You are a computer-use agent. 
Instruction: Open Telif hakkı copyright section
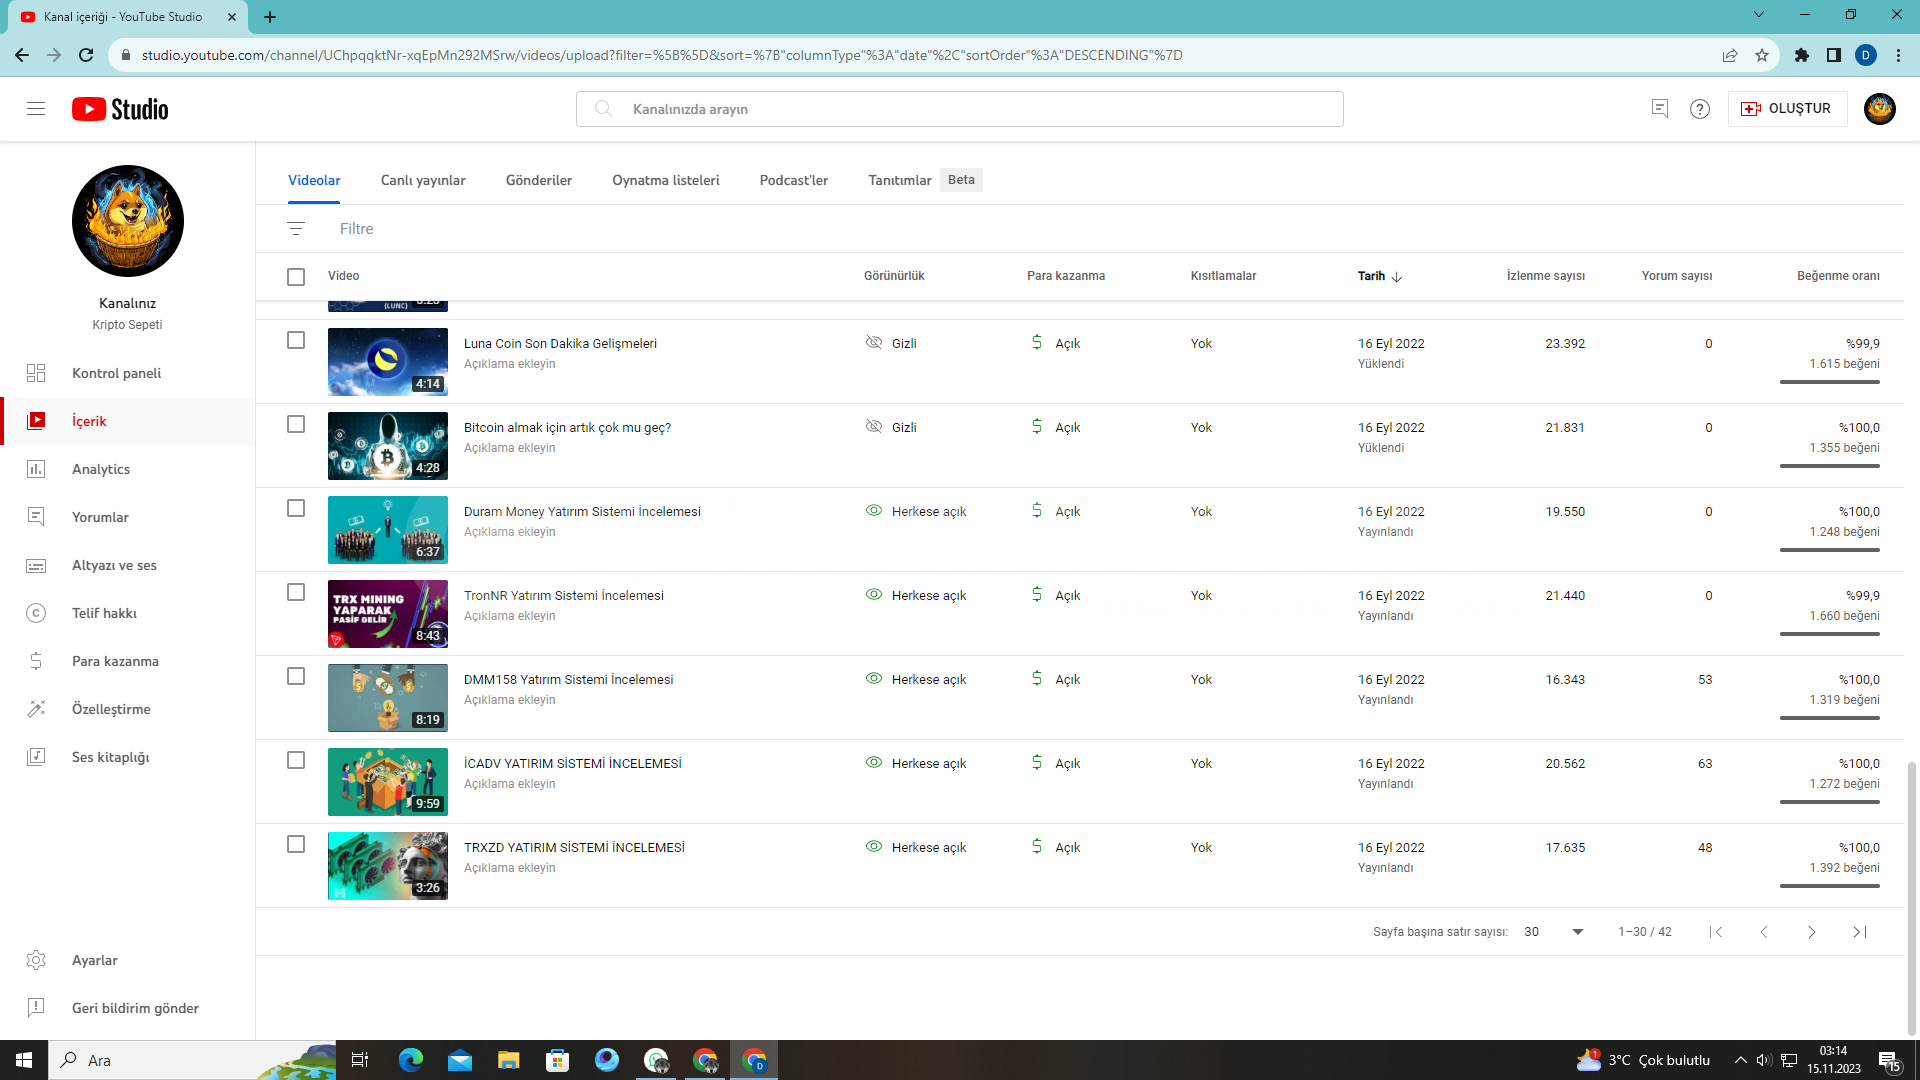pyautogui.click(x=104, y=613)
